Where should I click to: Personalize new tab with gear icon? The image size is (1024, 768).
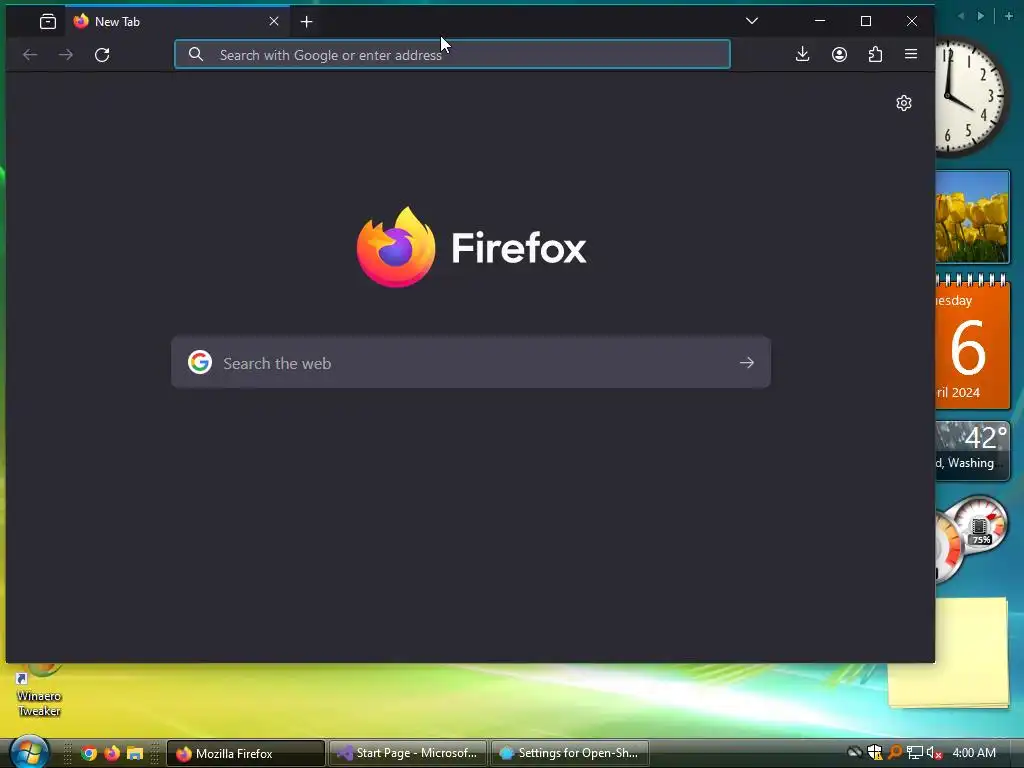click(904, 103)
